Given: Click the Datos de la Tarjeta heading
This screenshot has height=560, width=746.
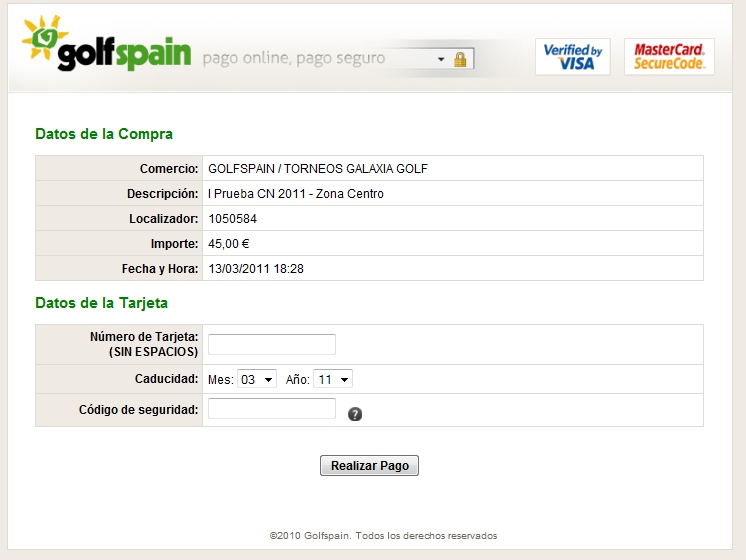Looking at the screenshot, I should coord(101,303).
